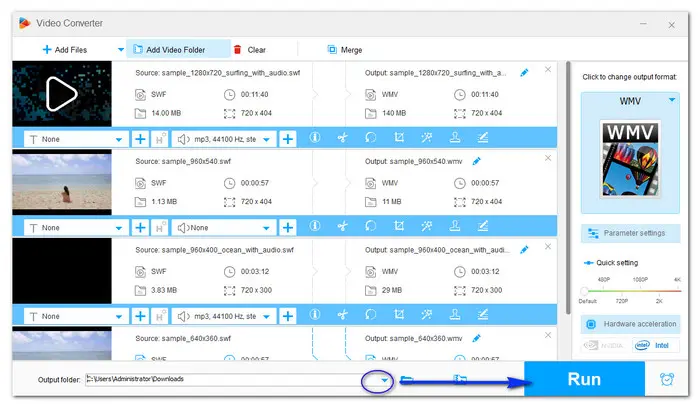Viewport: 700px width, 407px height.
Task: Open the alarm clock scheduler icon
Action: pyautogui.click(x=667, y=379)
